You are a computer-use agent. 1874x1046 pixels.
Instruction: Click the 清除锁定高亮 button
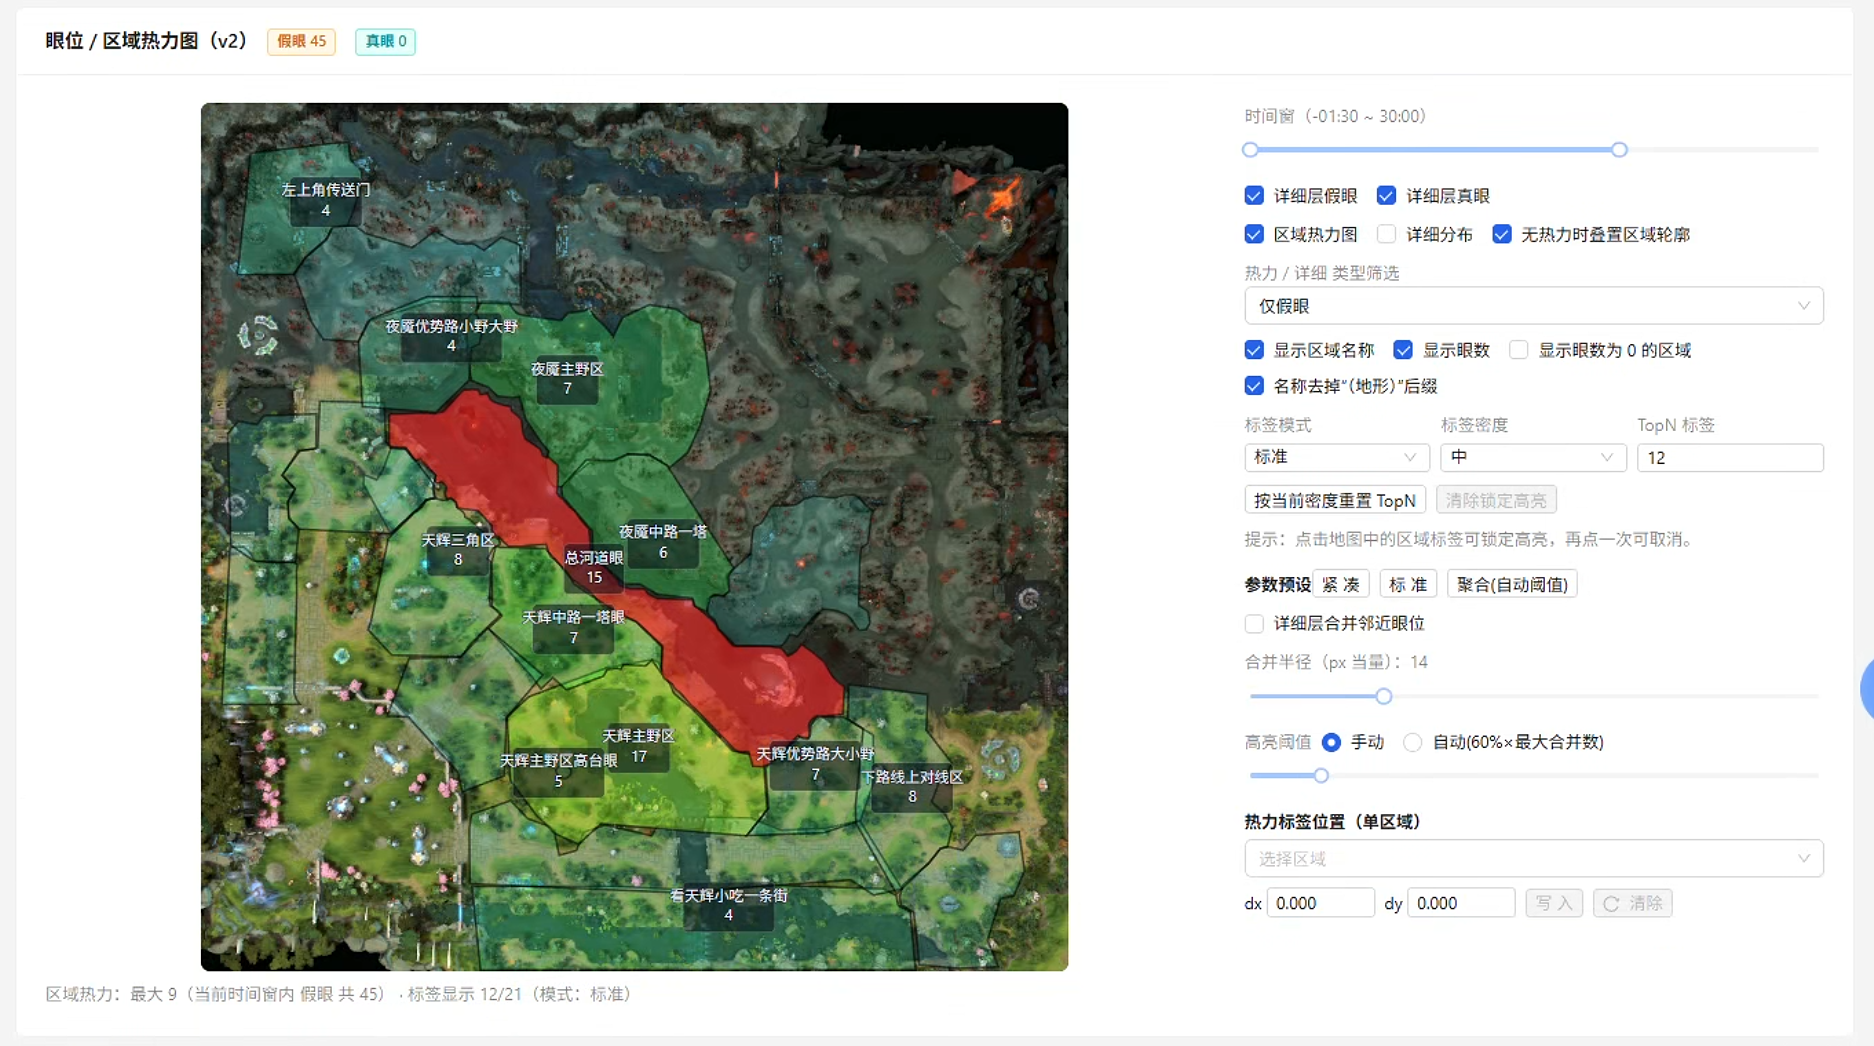(x=1496, y=500)
